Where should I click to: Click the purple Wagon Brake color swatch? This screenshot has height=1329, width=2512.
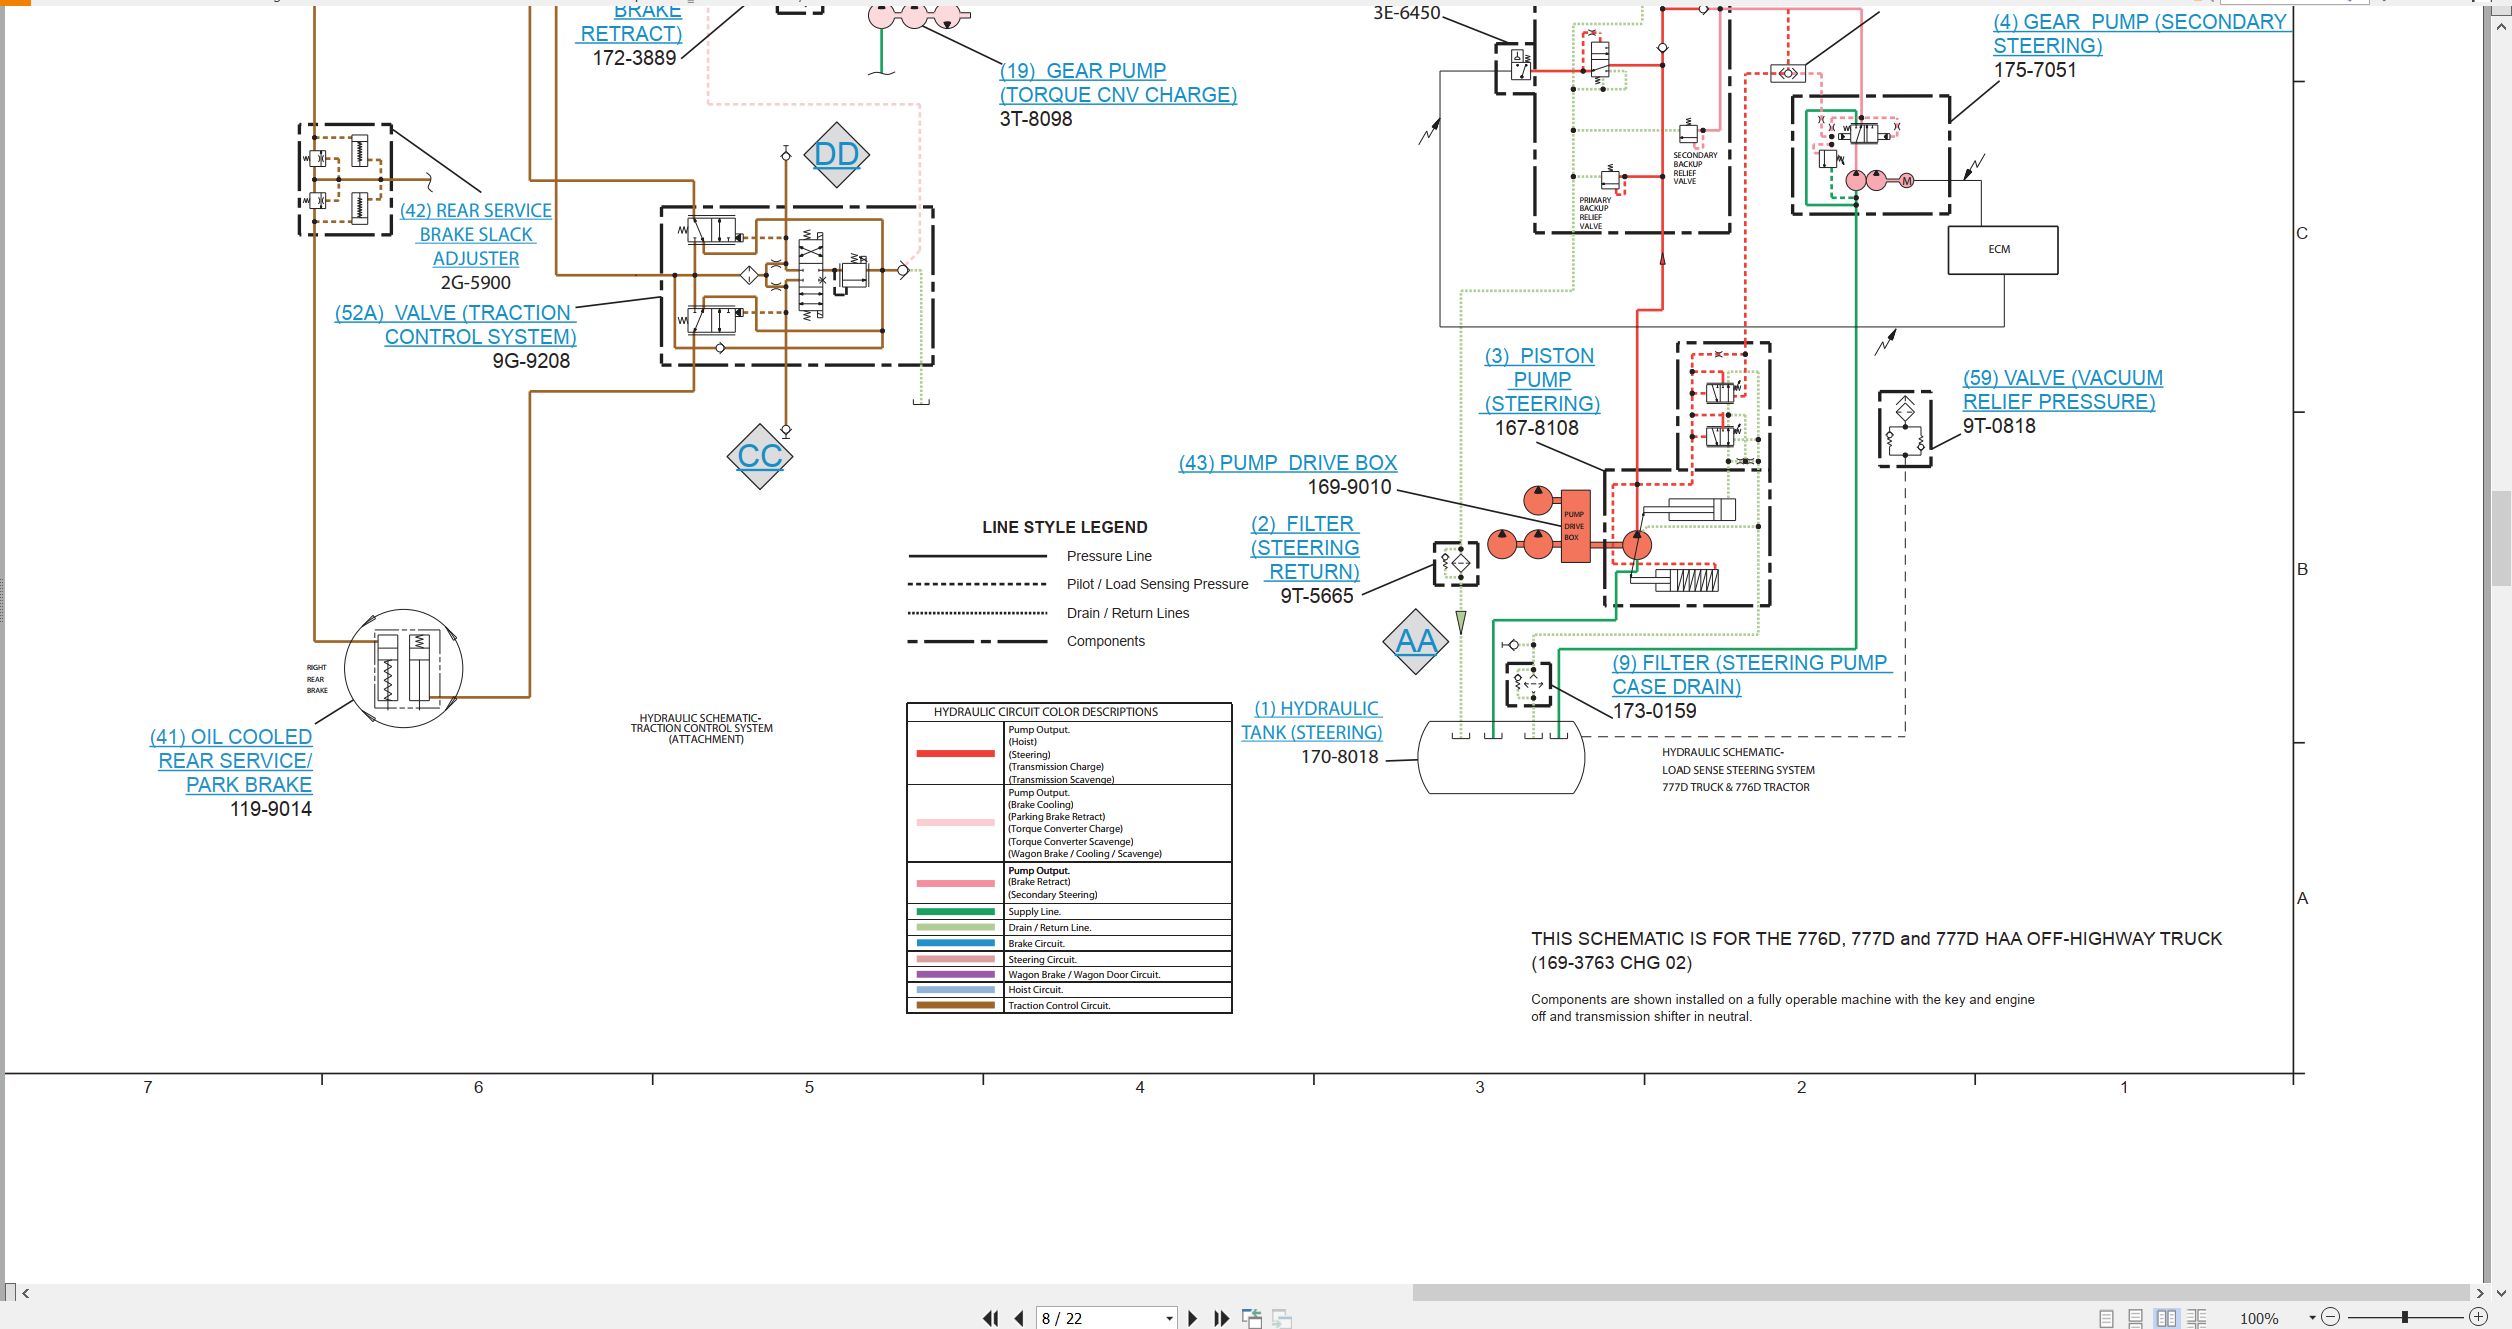956,975
